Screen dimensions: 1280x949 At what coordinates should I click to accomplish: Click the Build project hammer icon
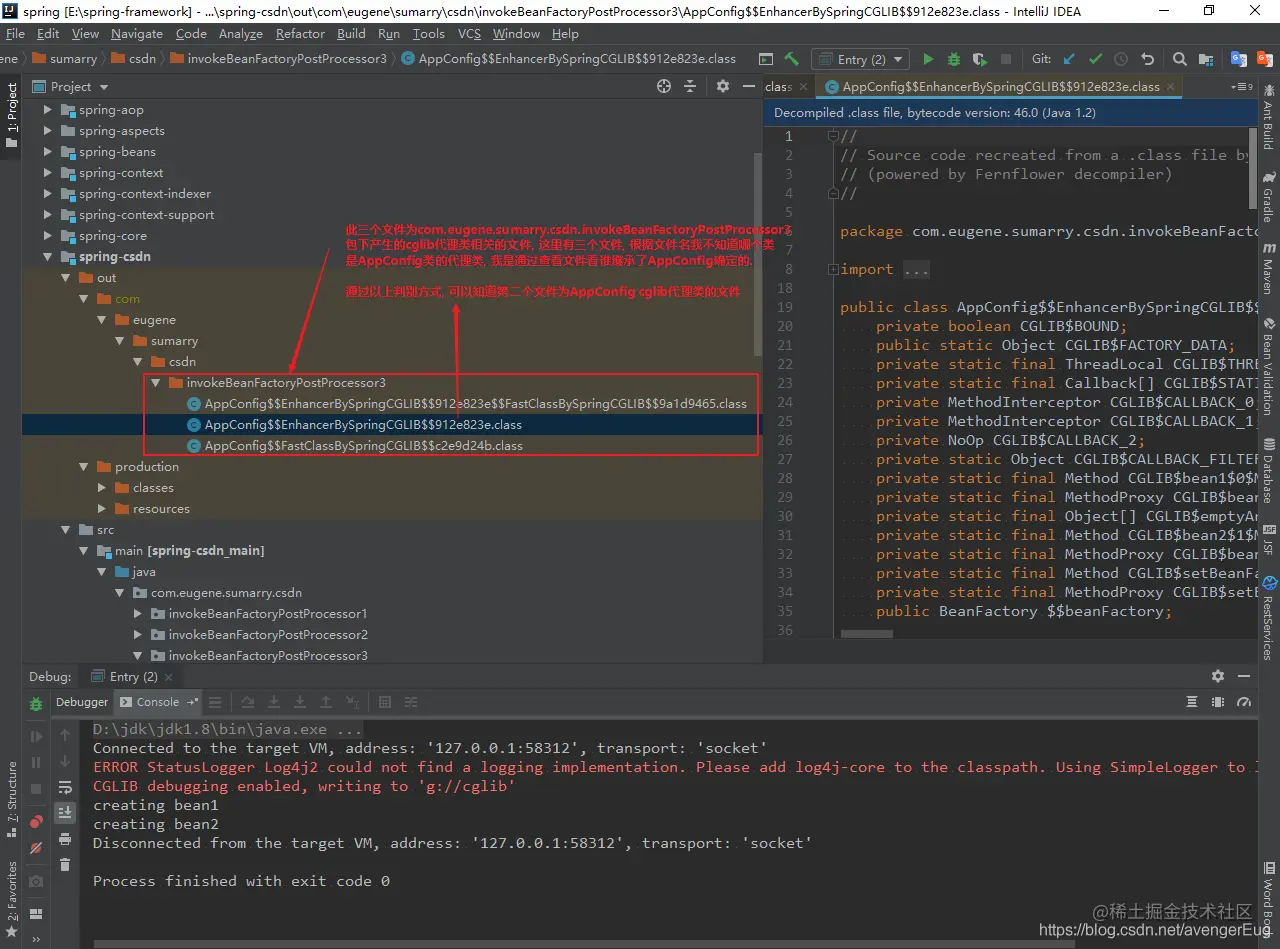[792, 59]
